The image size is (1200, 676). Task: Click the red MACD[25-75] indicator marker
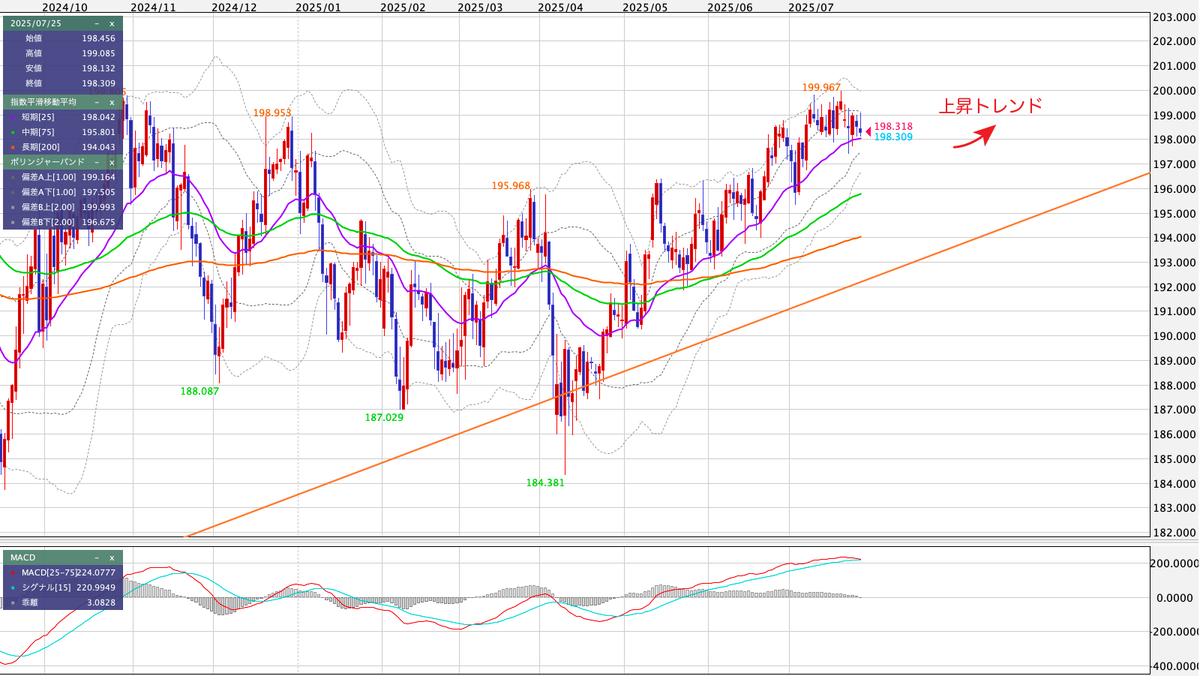click(13, 573)
